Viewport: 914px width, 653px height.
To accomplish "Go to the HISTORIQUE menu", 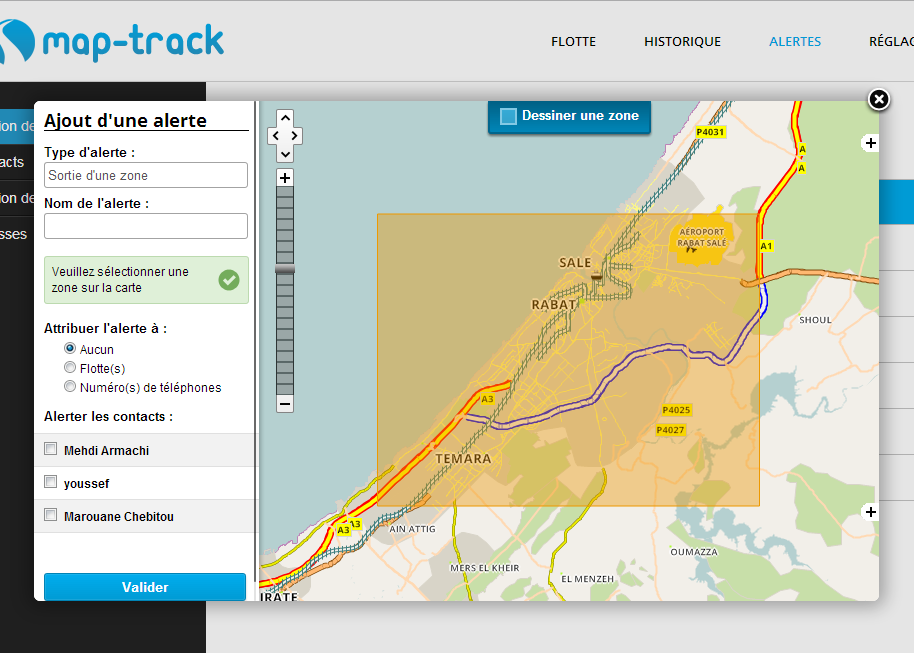I will (682, 42).
